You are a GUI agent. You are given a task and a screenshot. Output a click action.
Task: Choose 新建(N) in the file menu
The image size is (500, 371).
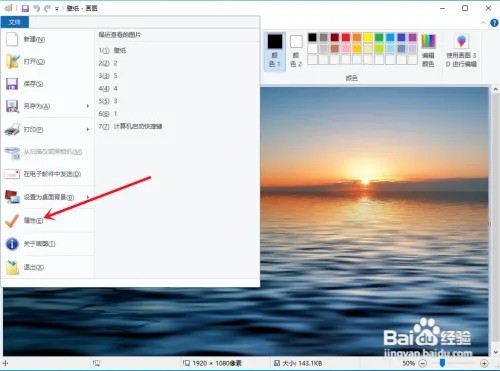click(47, 39)
